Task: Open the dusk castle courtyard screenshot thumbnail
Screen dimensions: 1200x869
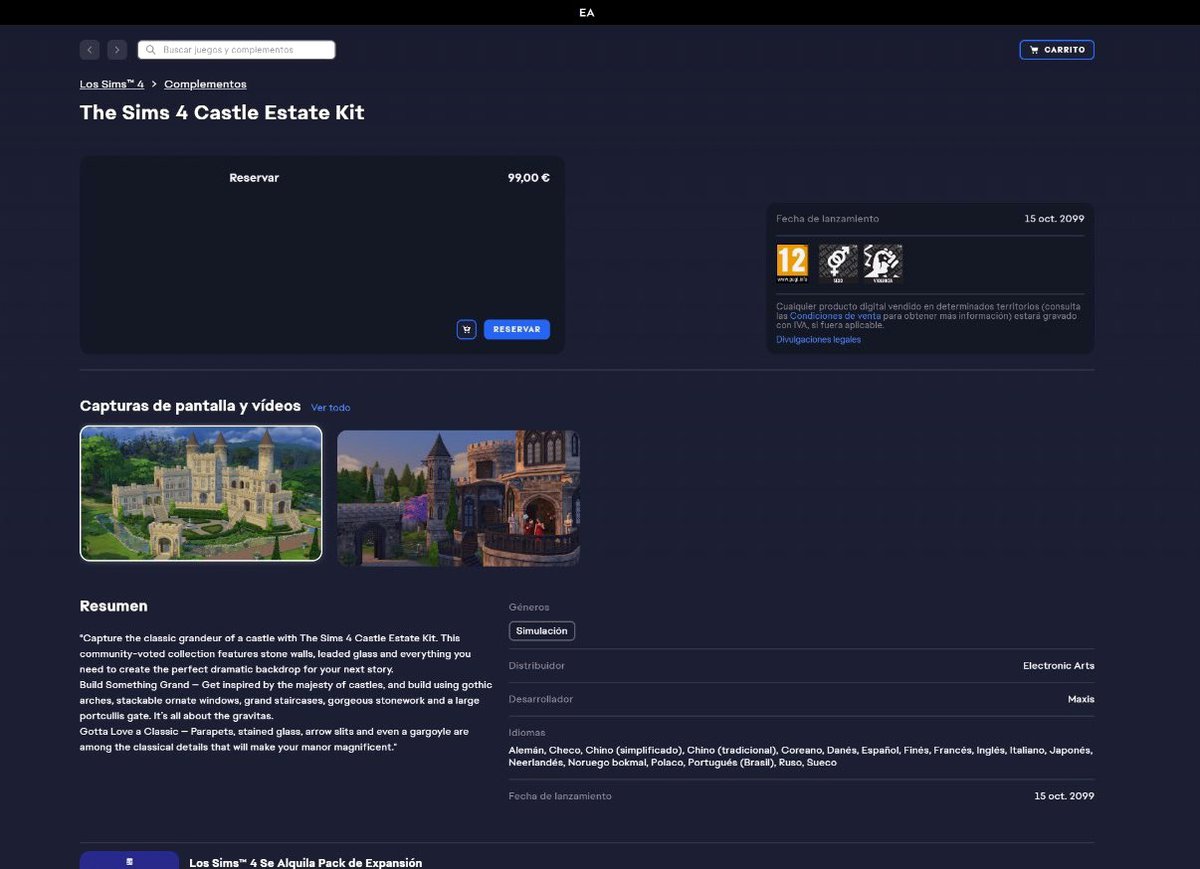Action: click(x=458, y=498)
